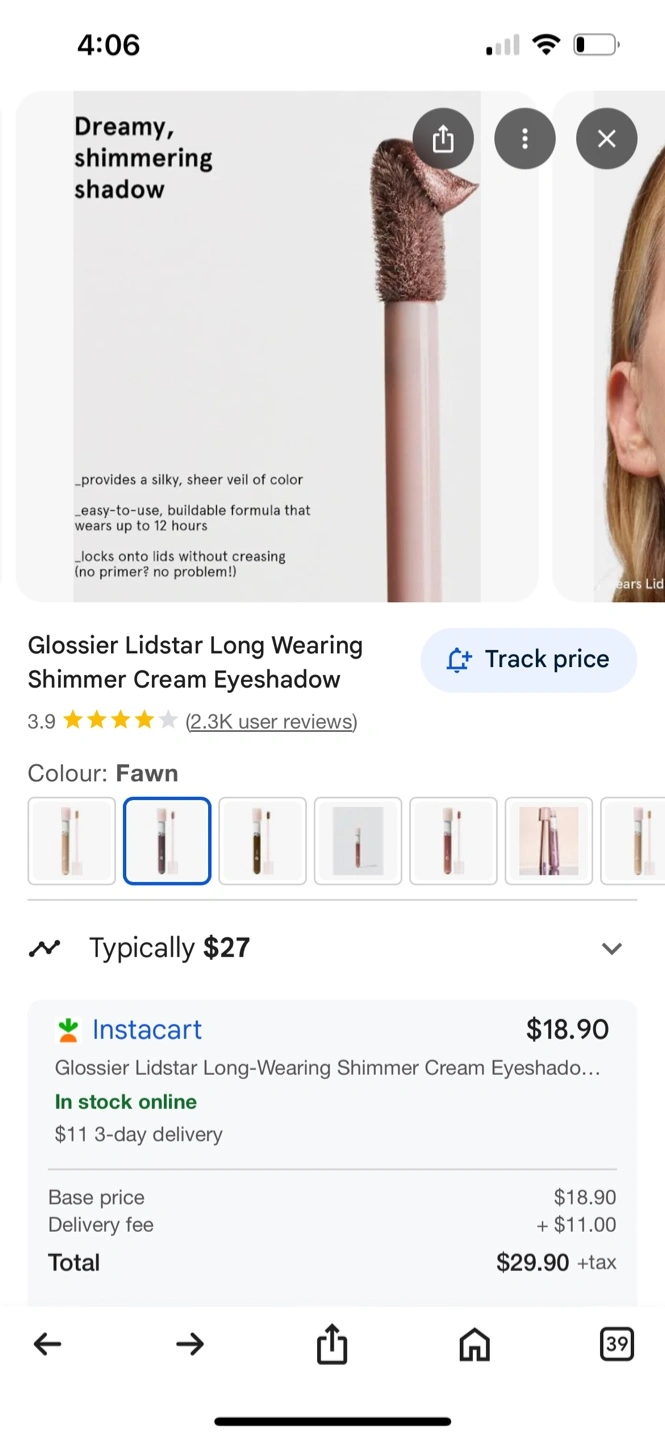Screen dimensions: 665x1440
Task: Select the currently highlighted Fawn colour swatch
Action: [167, 841]
